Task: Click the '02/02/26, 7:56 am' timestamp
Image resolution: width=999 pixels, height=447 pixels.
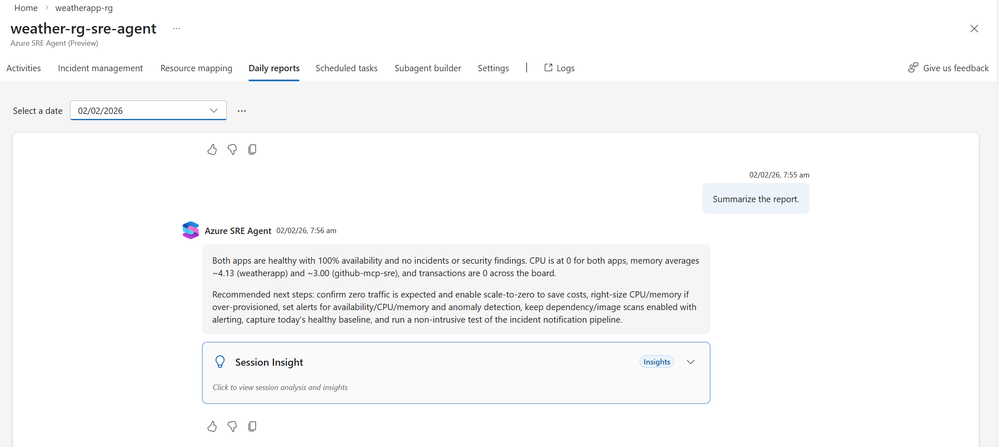Action: click(x=306, y=231)
